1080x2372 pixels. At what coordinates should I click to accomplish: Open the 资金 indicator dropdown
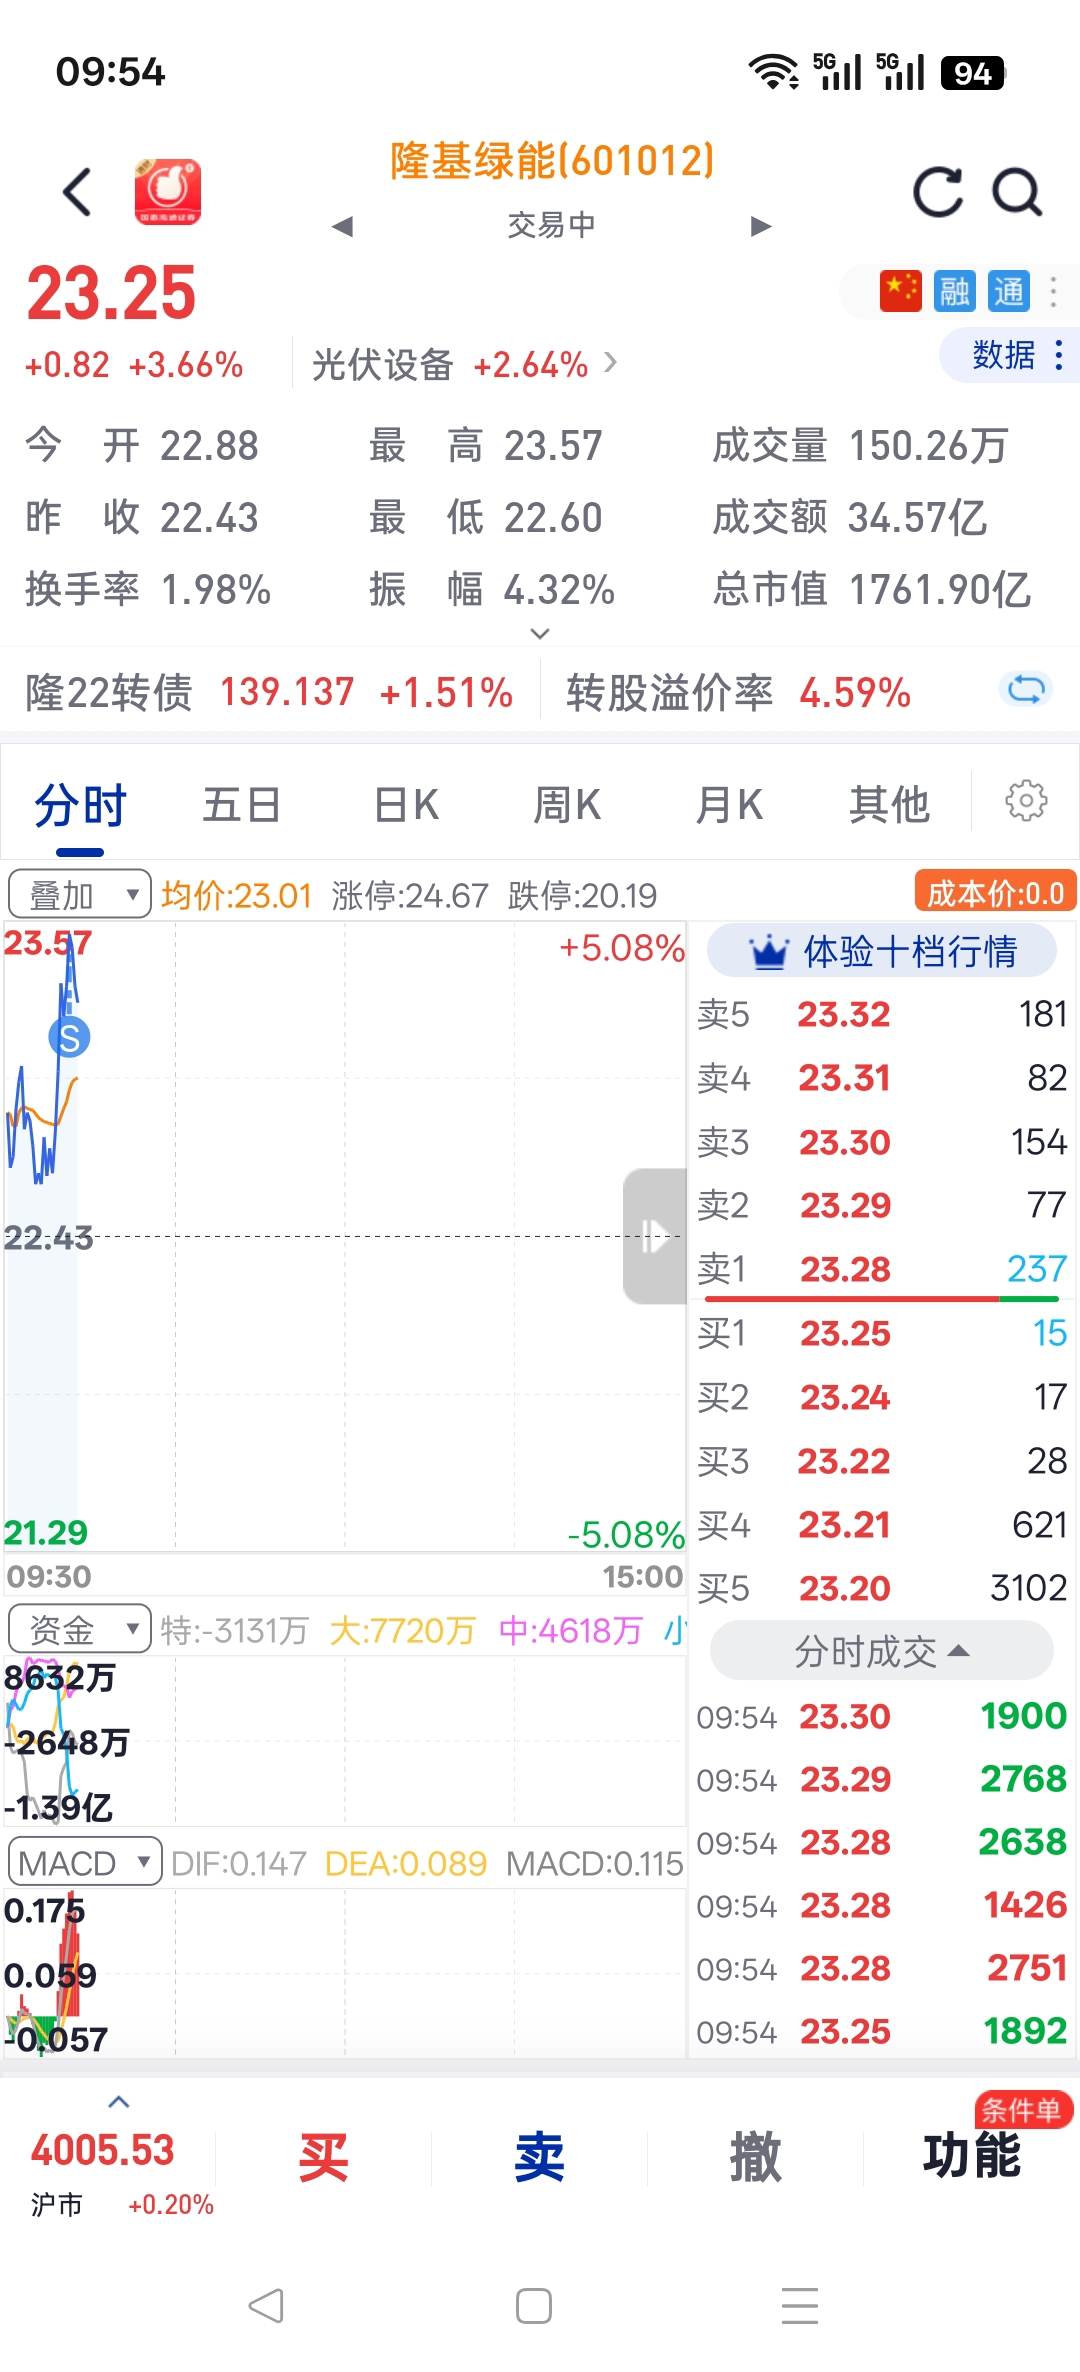80,1629
